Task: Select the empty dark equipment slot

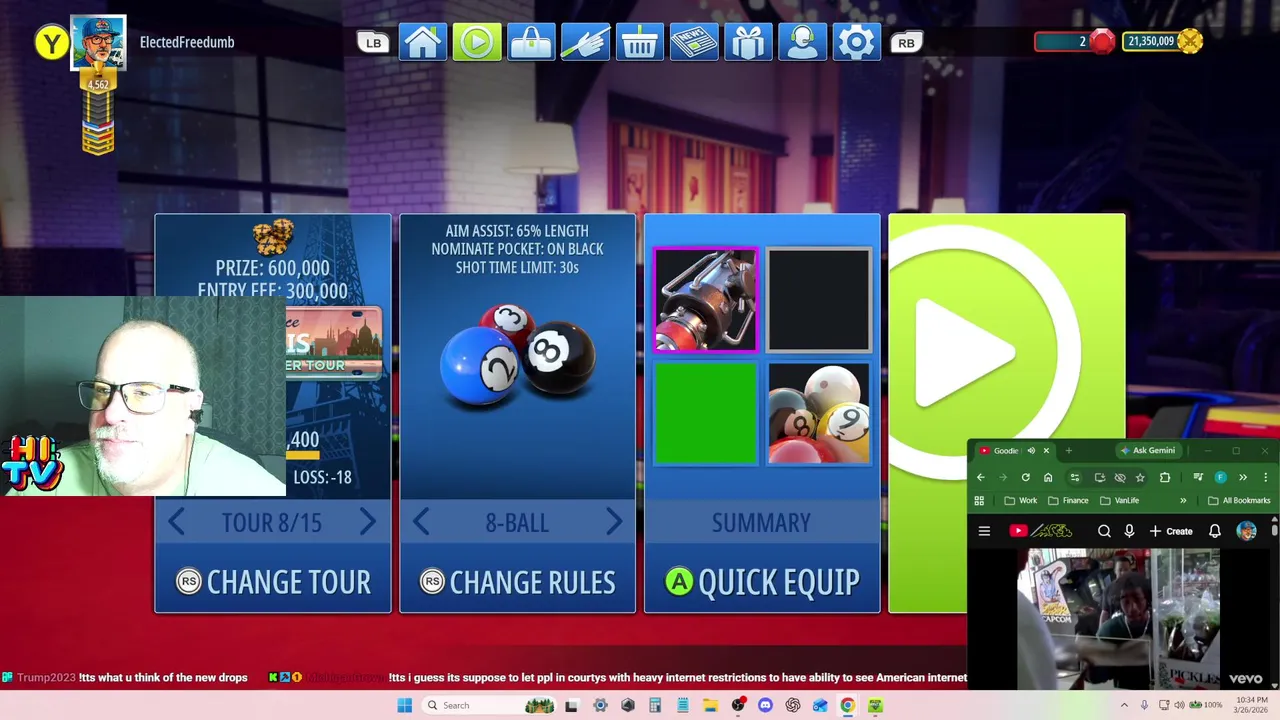Action: (x=818, y=300)
